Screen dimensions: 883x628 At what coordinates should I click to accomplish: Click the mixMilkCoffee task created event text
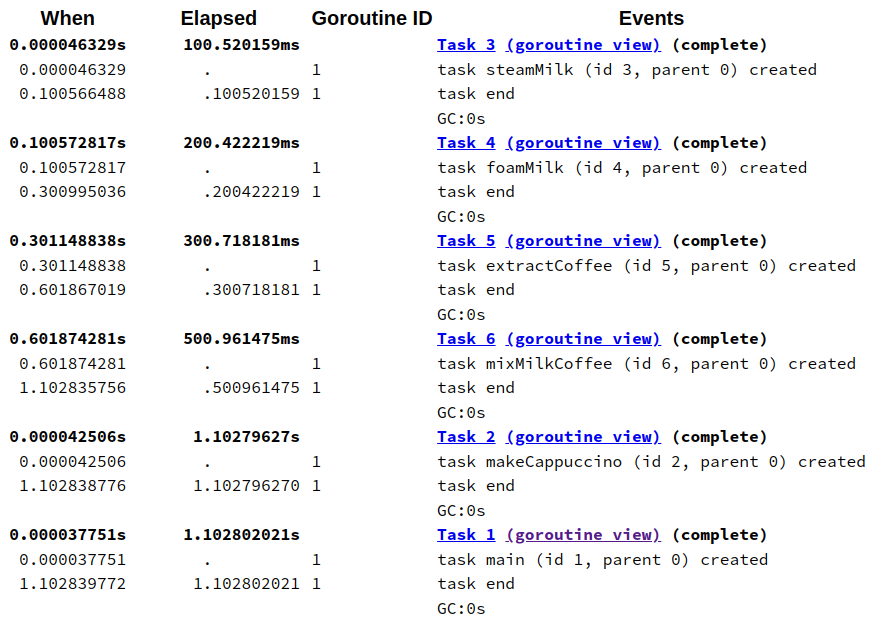click(x=646, y=364)
